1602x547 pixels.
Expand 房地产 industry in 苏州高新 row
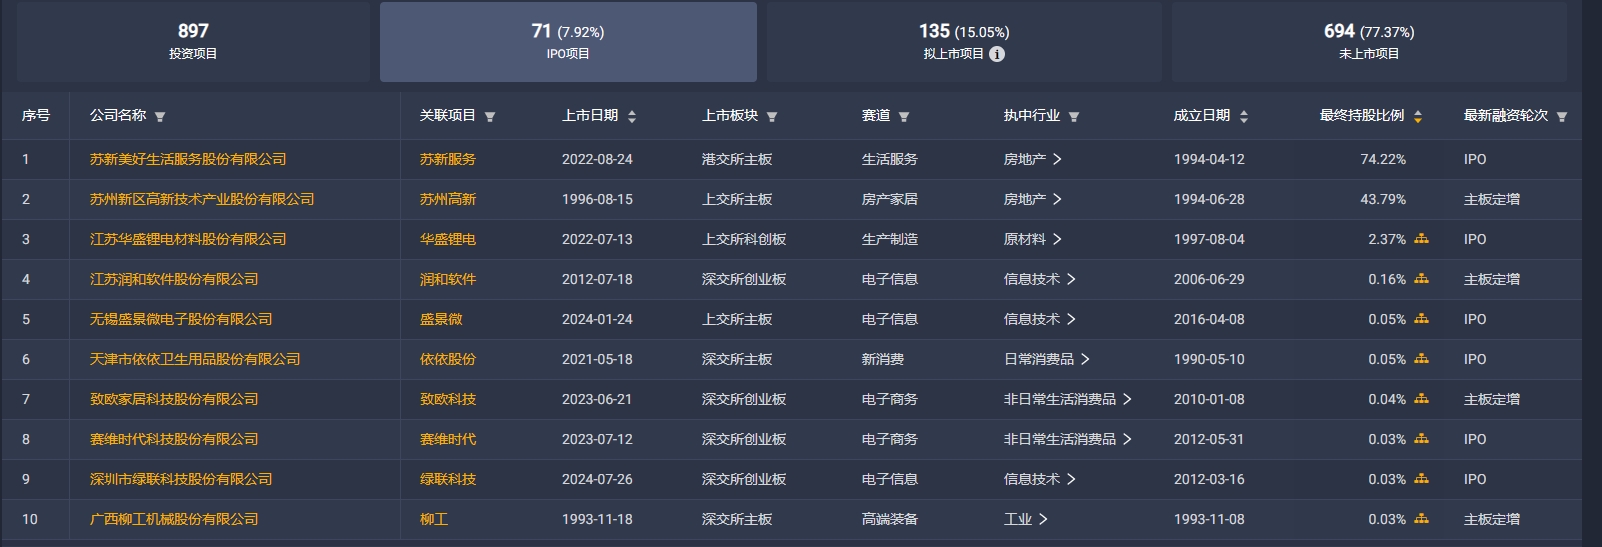pos(1057,199)
